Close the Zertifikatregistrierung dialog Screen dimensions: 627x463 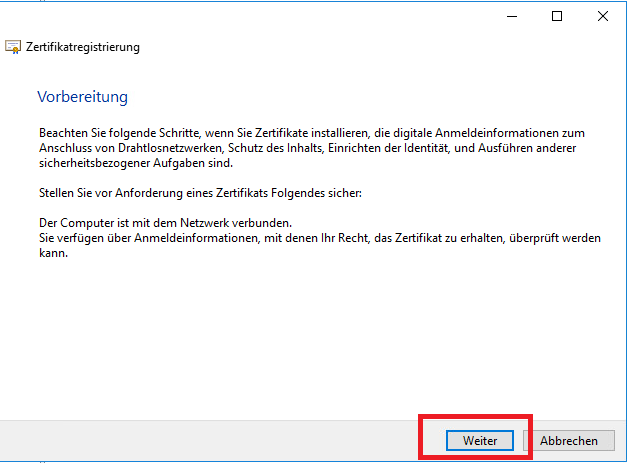(603, 16)
